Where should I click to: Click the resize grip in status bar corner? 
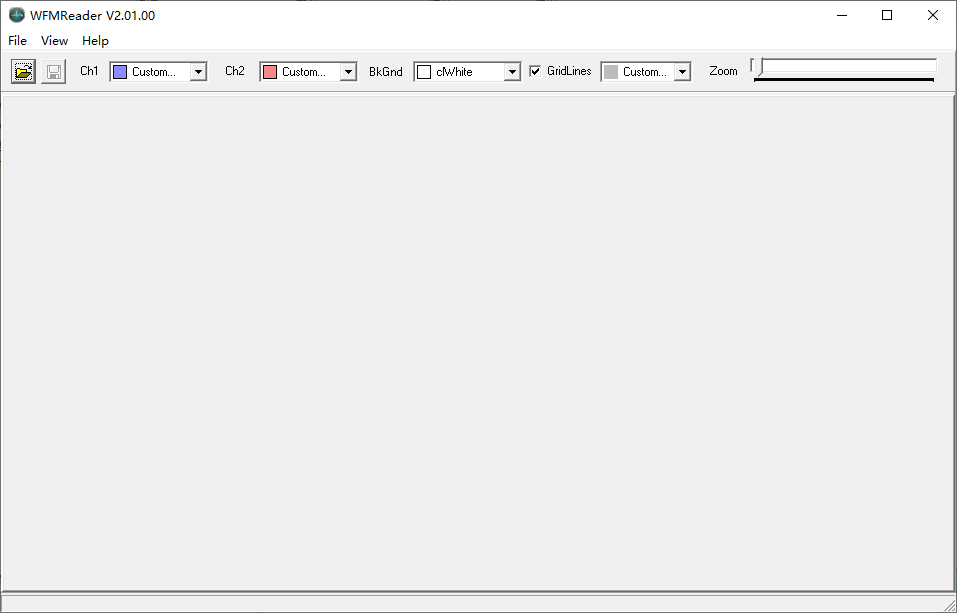(949, 604)
